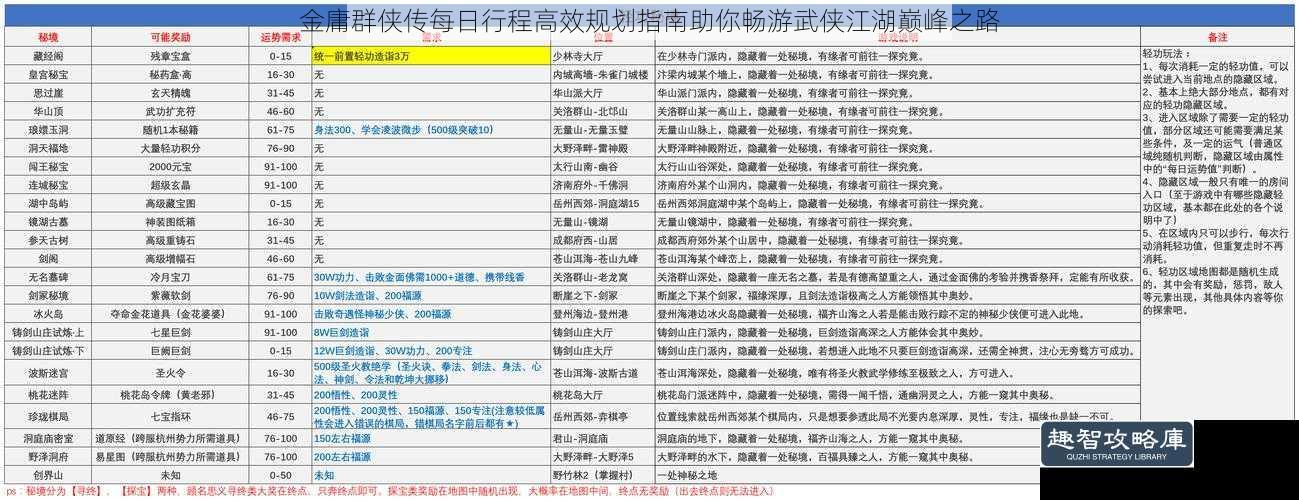
Task: Click the 超级玄晶 reward cell
Action: coord(170,185)
